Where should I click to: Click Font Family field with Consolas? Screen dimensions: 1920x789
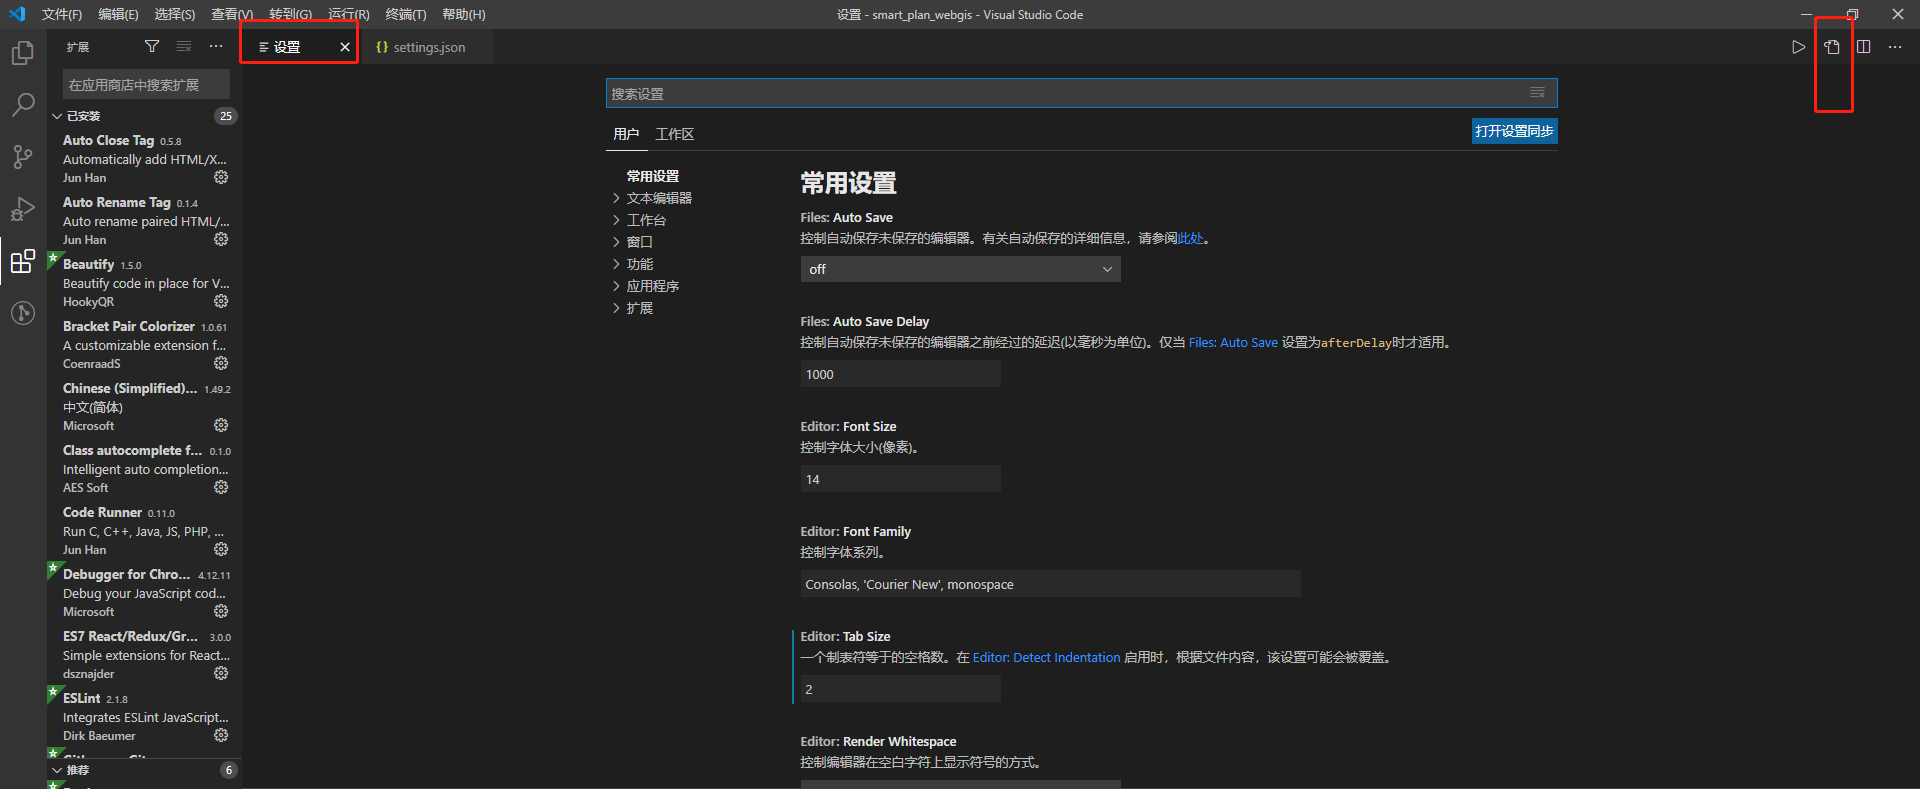pos(1050,584)
